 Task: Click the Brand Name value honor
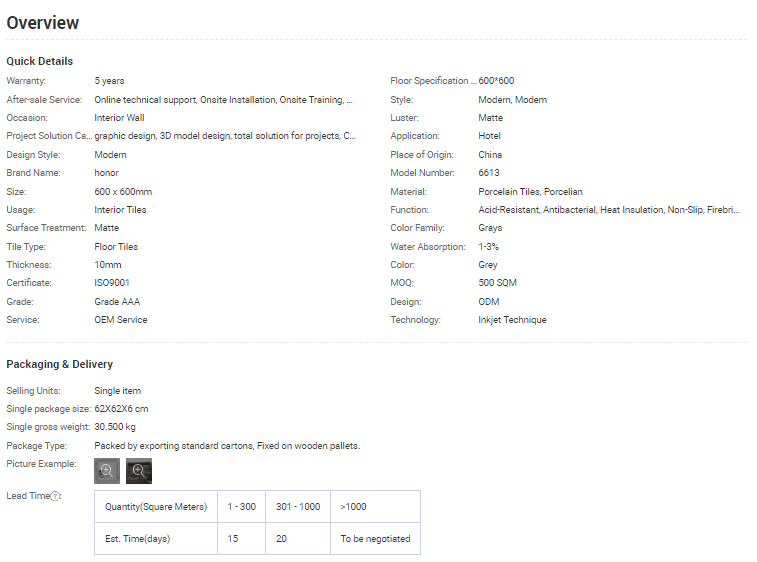point(106,173)
